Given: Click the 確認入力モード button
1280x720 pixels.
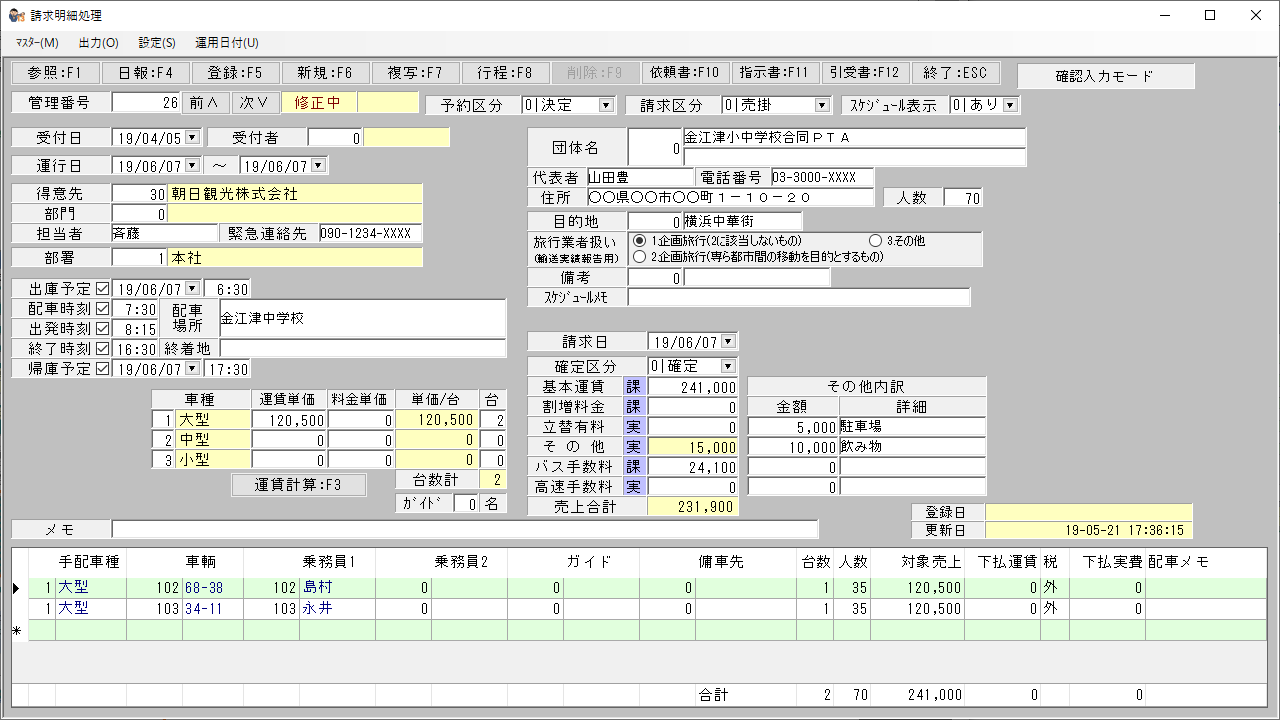Looking at the screenshot, I should coord(1105,76).
